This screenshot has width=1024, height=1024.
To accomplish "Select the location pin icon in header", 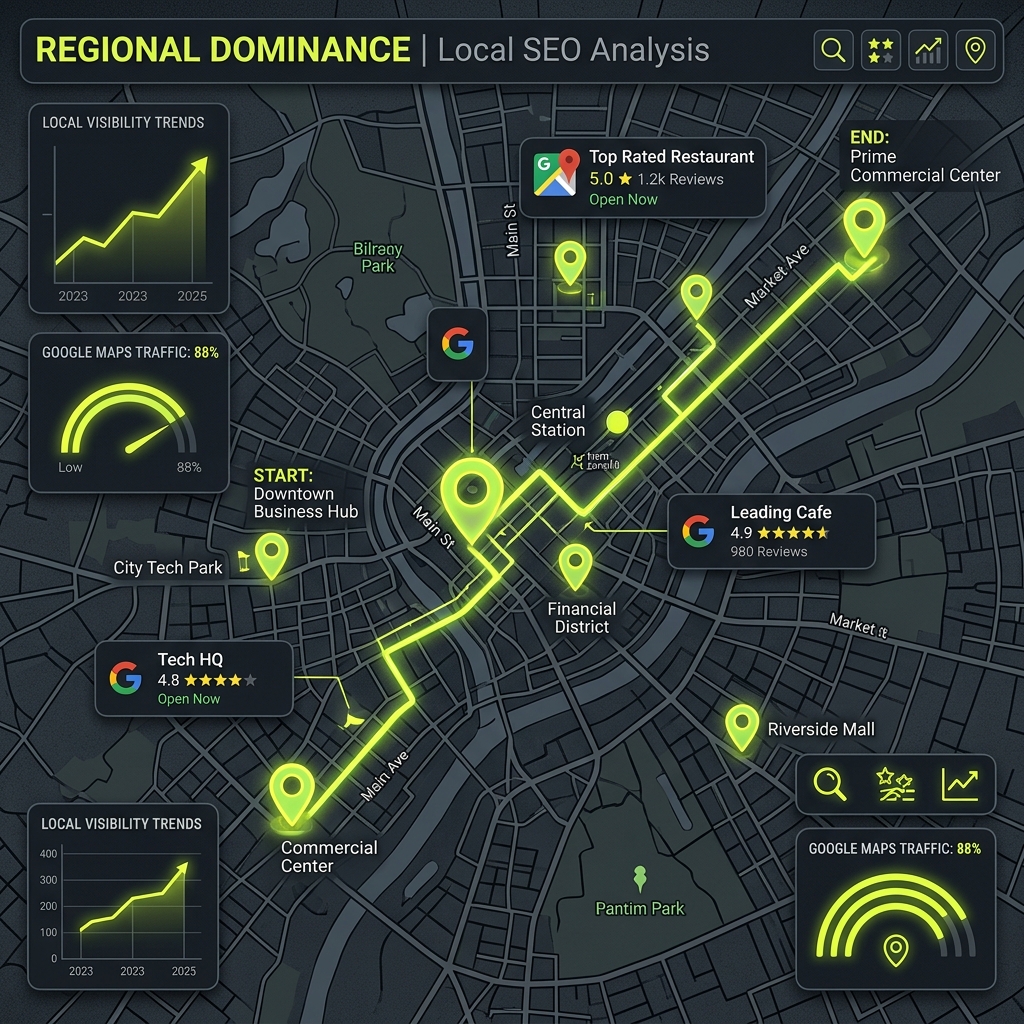I will 975,50.
